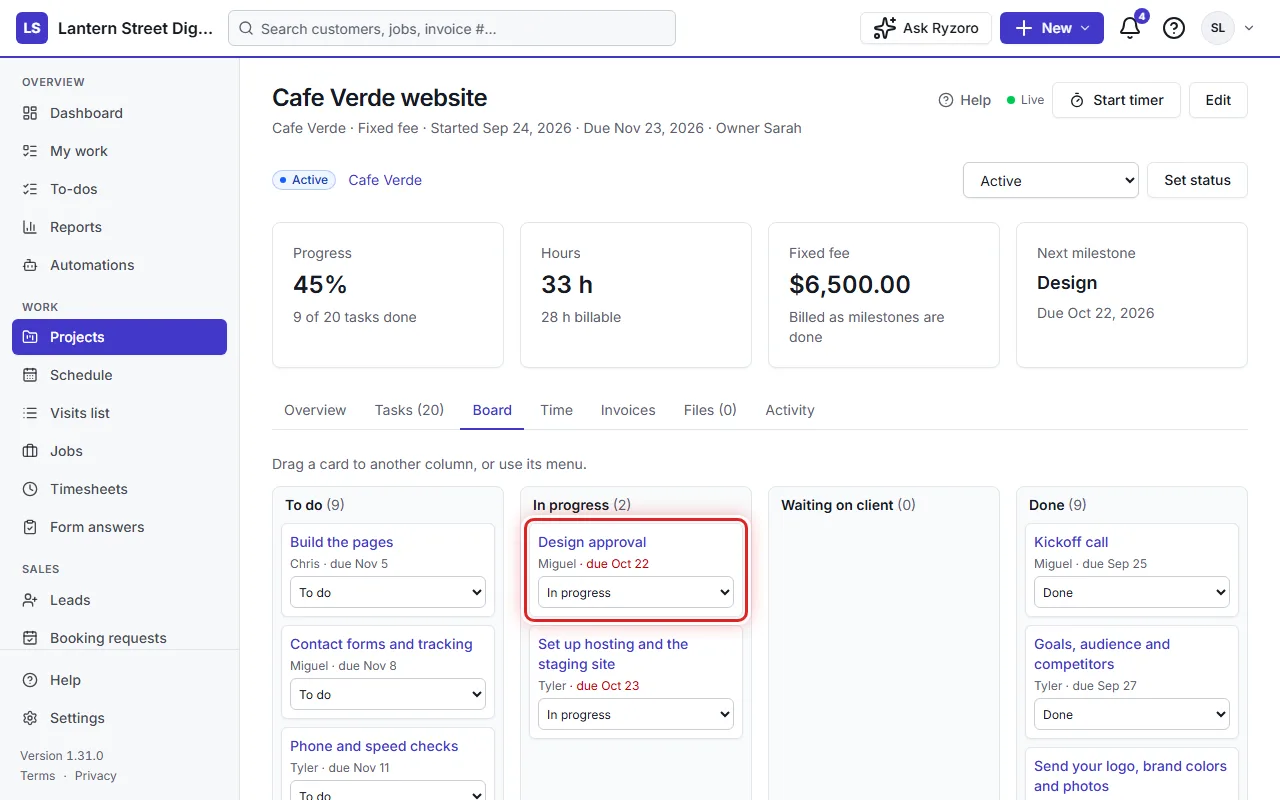Open Ask Ryzoro assistant
This screenshot has height=800, width=1280.
926,28
